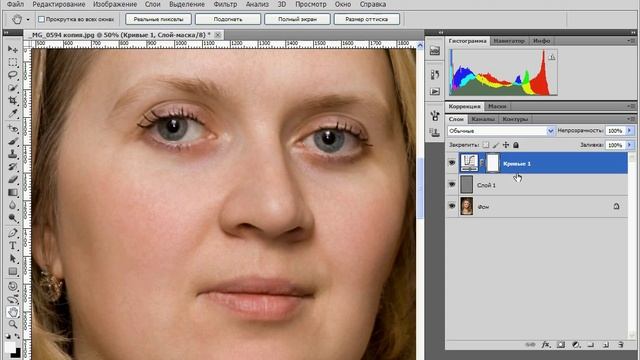Select the Clone Stamp tool
The height and width of the screenshot is (360, 640).
click(x=13, y=154)
